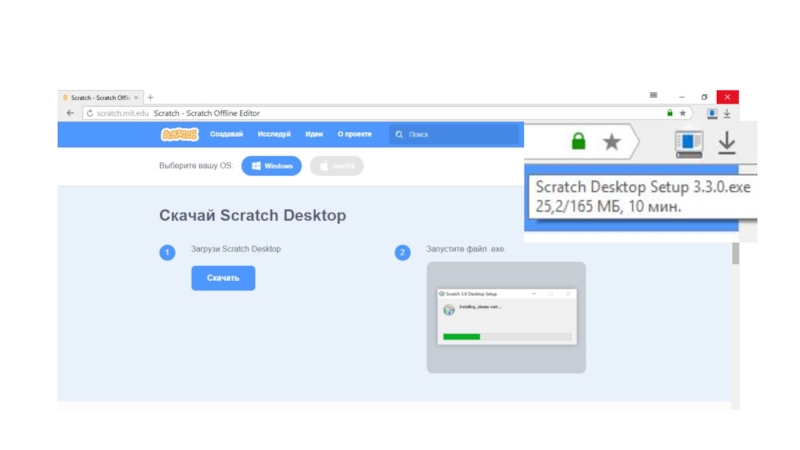Open the Создавай menu item

click(x=226, y=134)
